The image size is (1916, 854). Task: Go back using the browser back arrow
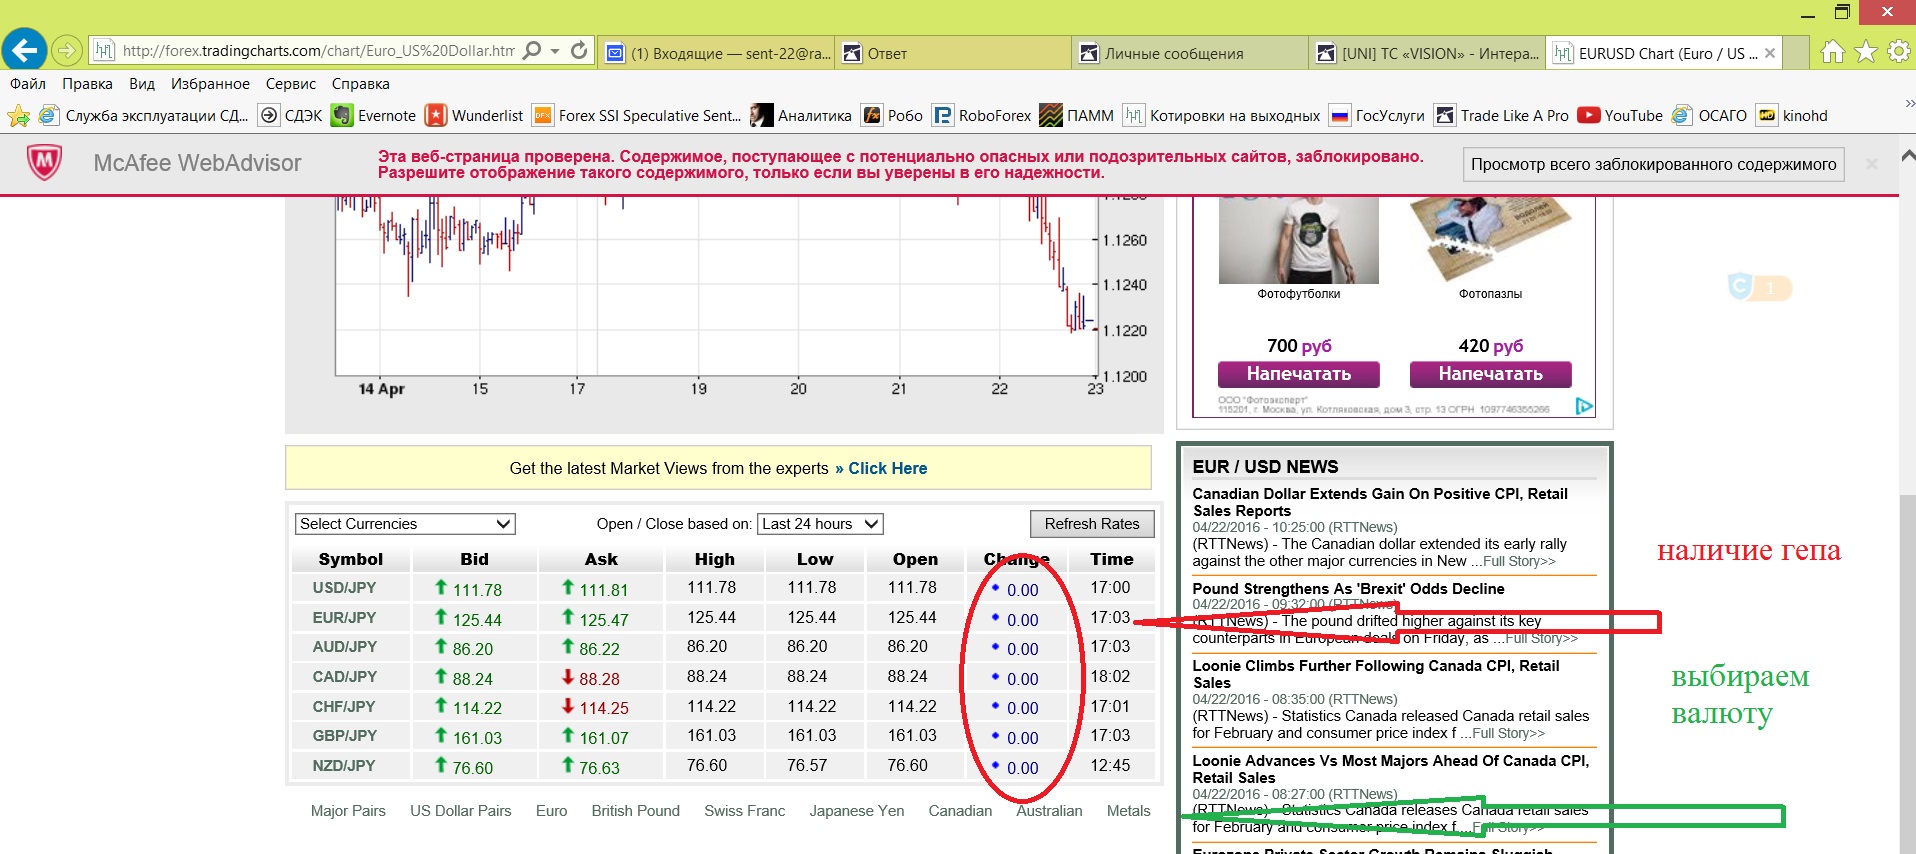click(25, 49)
